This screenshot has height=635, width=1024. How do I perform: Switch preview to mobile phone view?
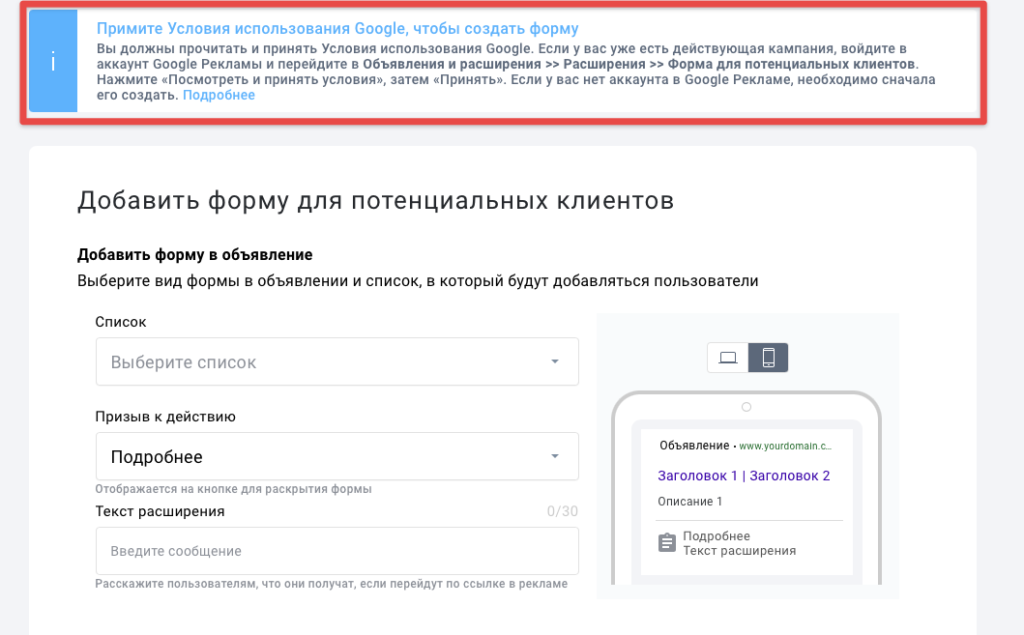(768, 357)
